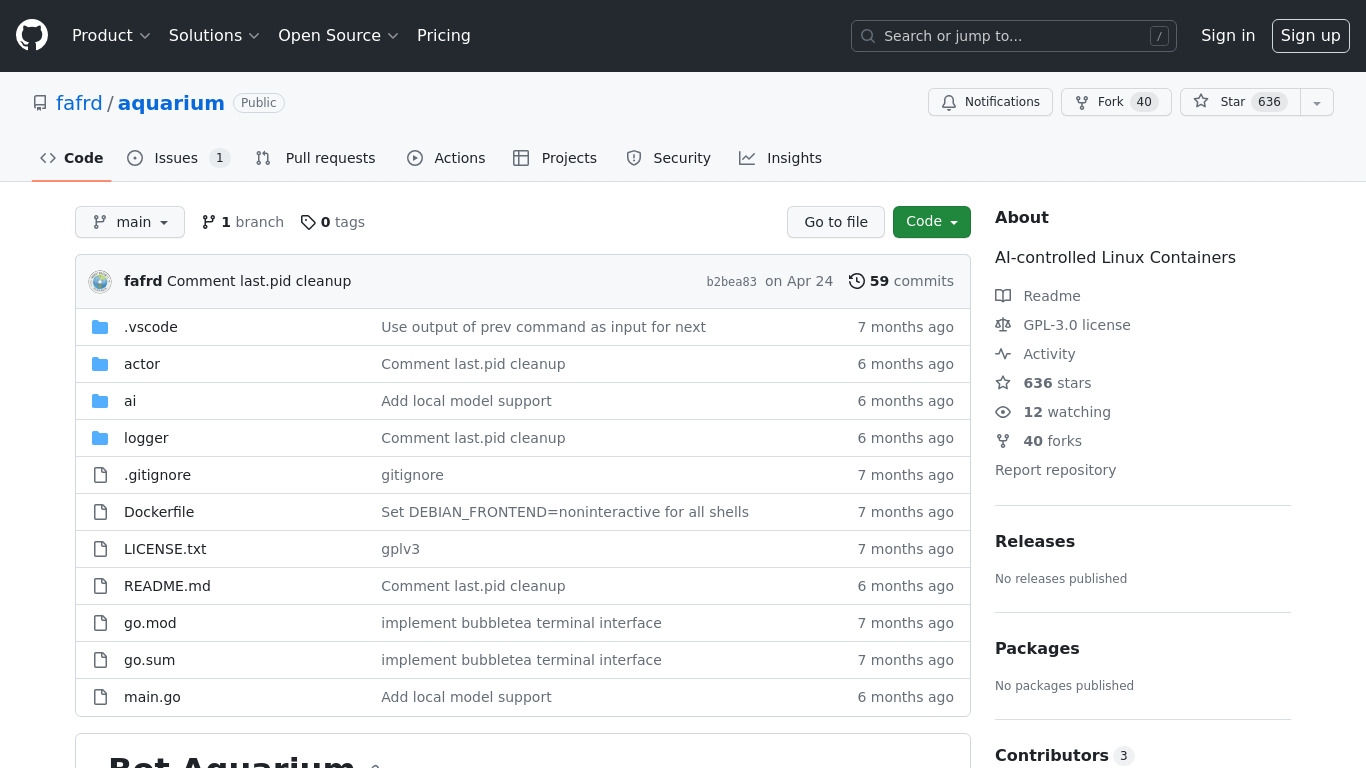Click the eye icon beside 12 watching
1366x768 pixels.
pos(1003,412)
